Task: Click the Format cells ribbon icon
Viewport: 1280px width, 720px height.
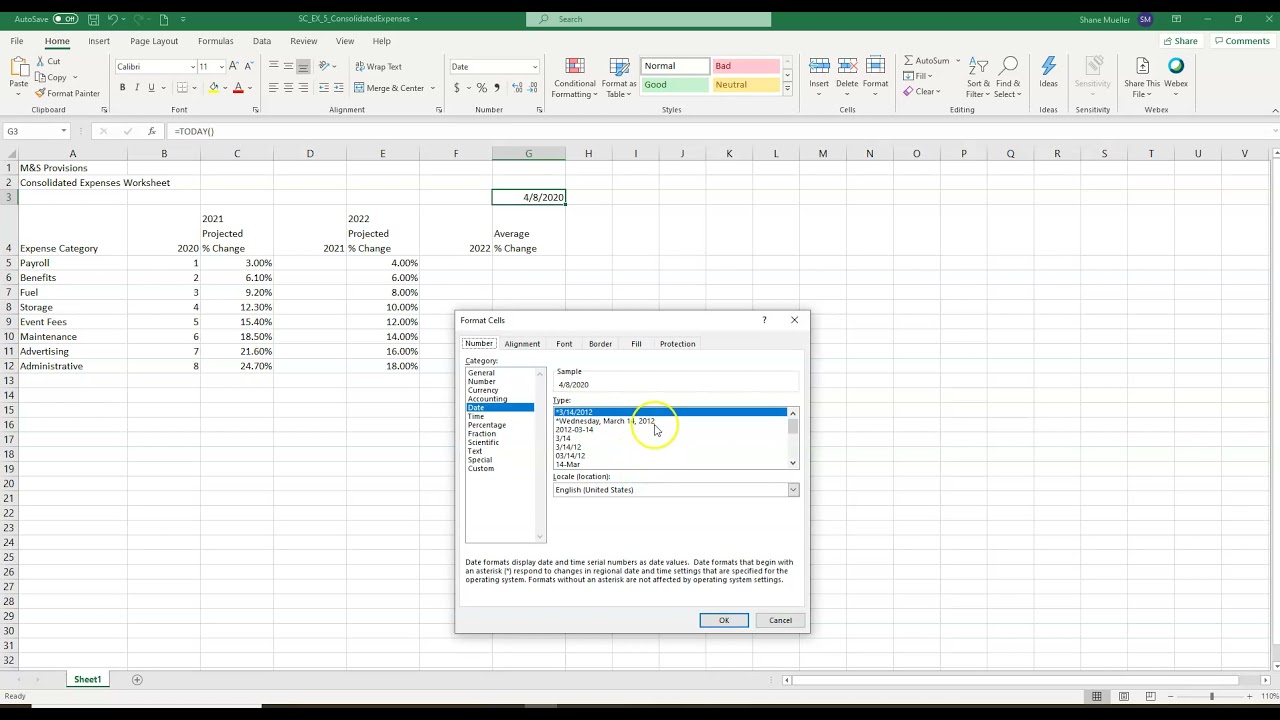Action: click(876, 67)
